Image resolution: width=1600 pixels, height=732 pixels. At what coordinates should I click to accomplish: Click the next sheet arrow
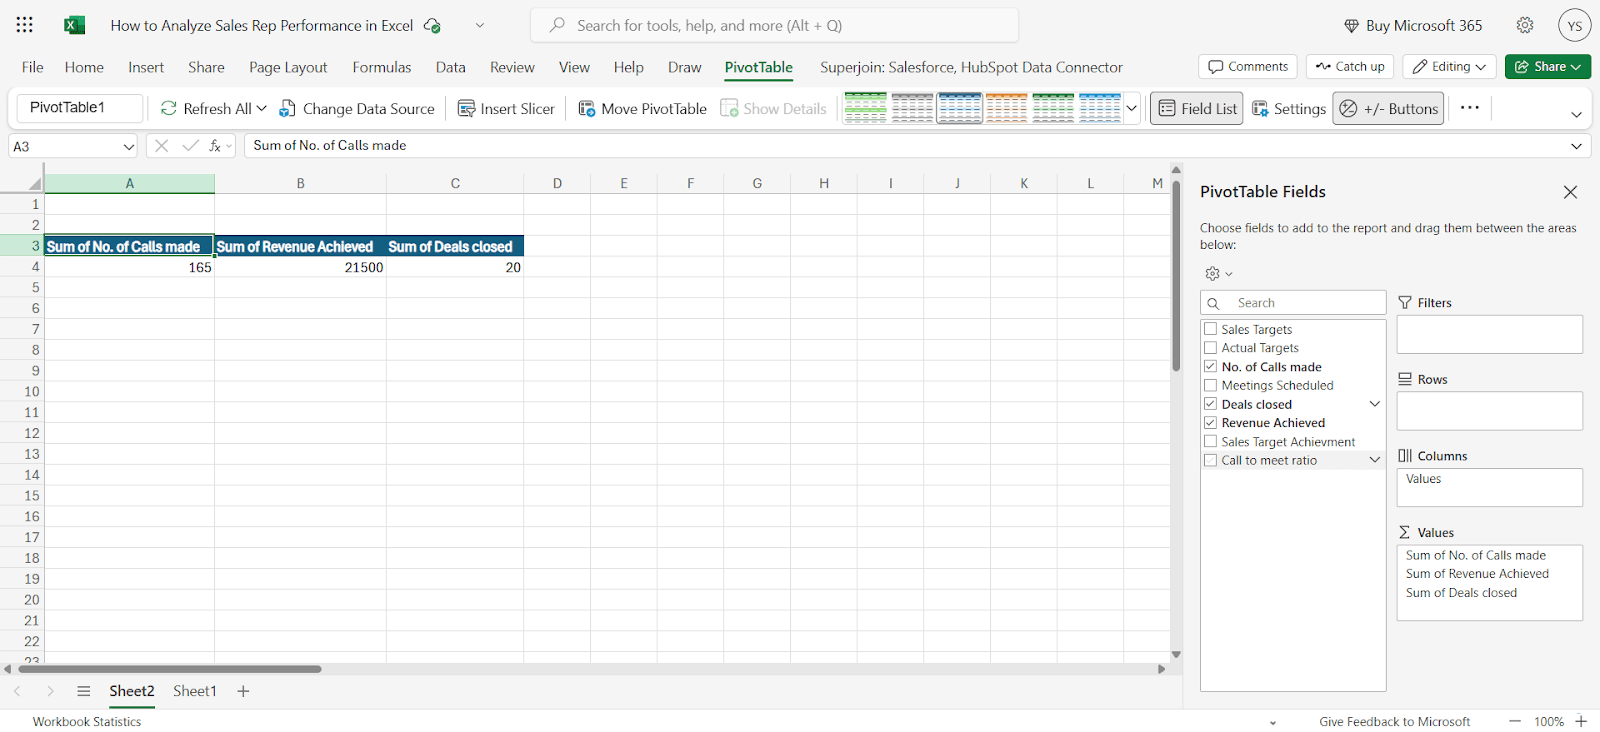[50, 691]
